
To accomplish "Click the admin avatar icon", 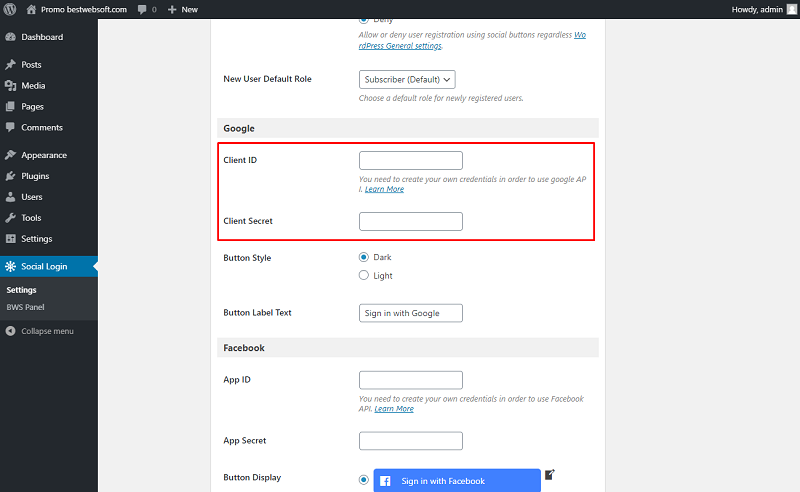I will pos(791,9).
